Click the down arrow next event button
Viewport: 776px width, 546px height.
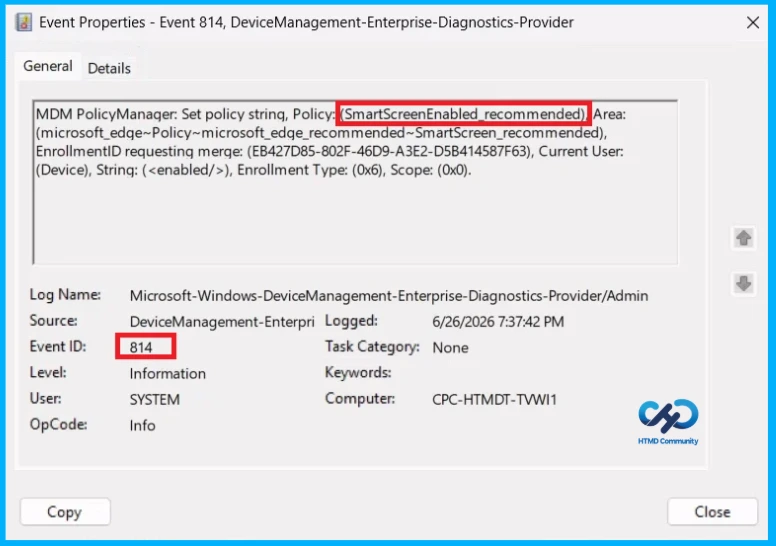743,284
